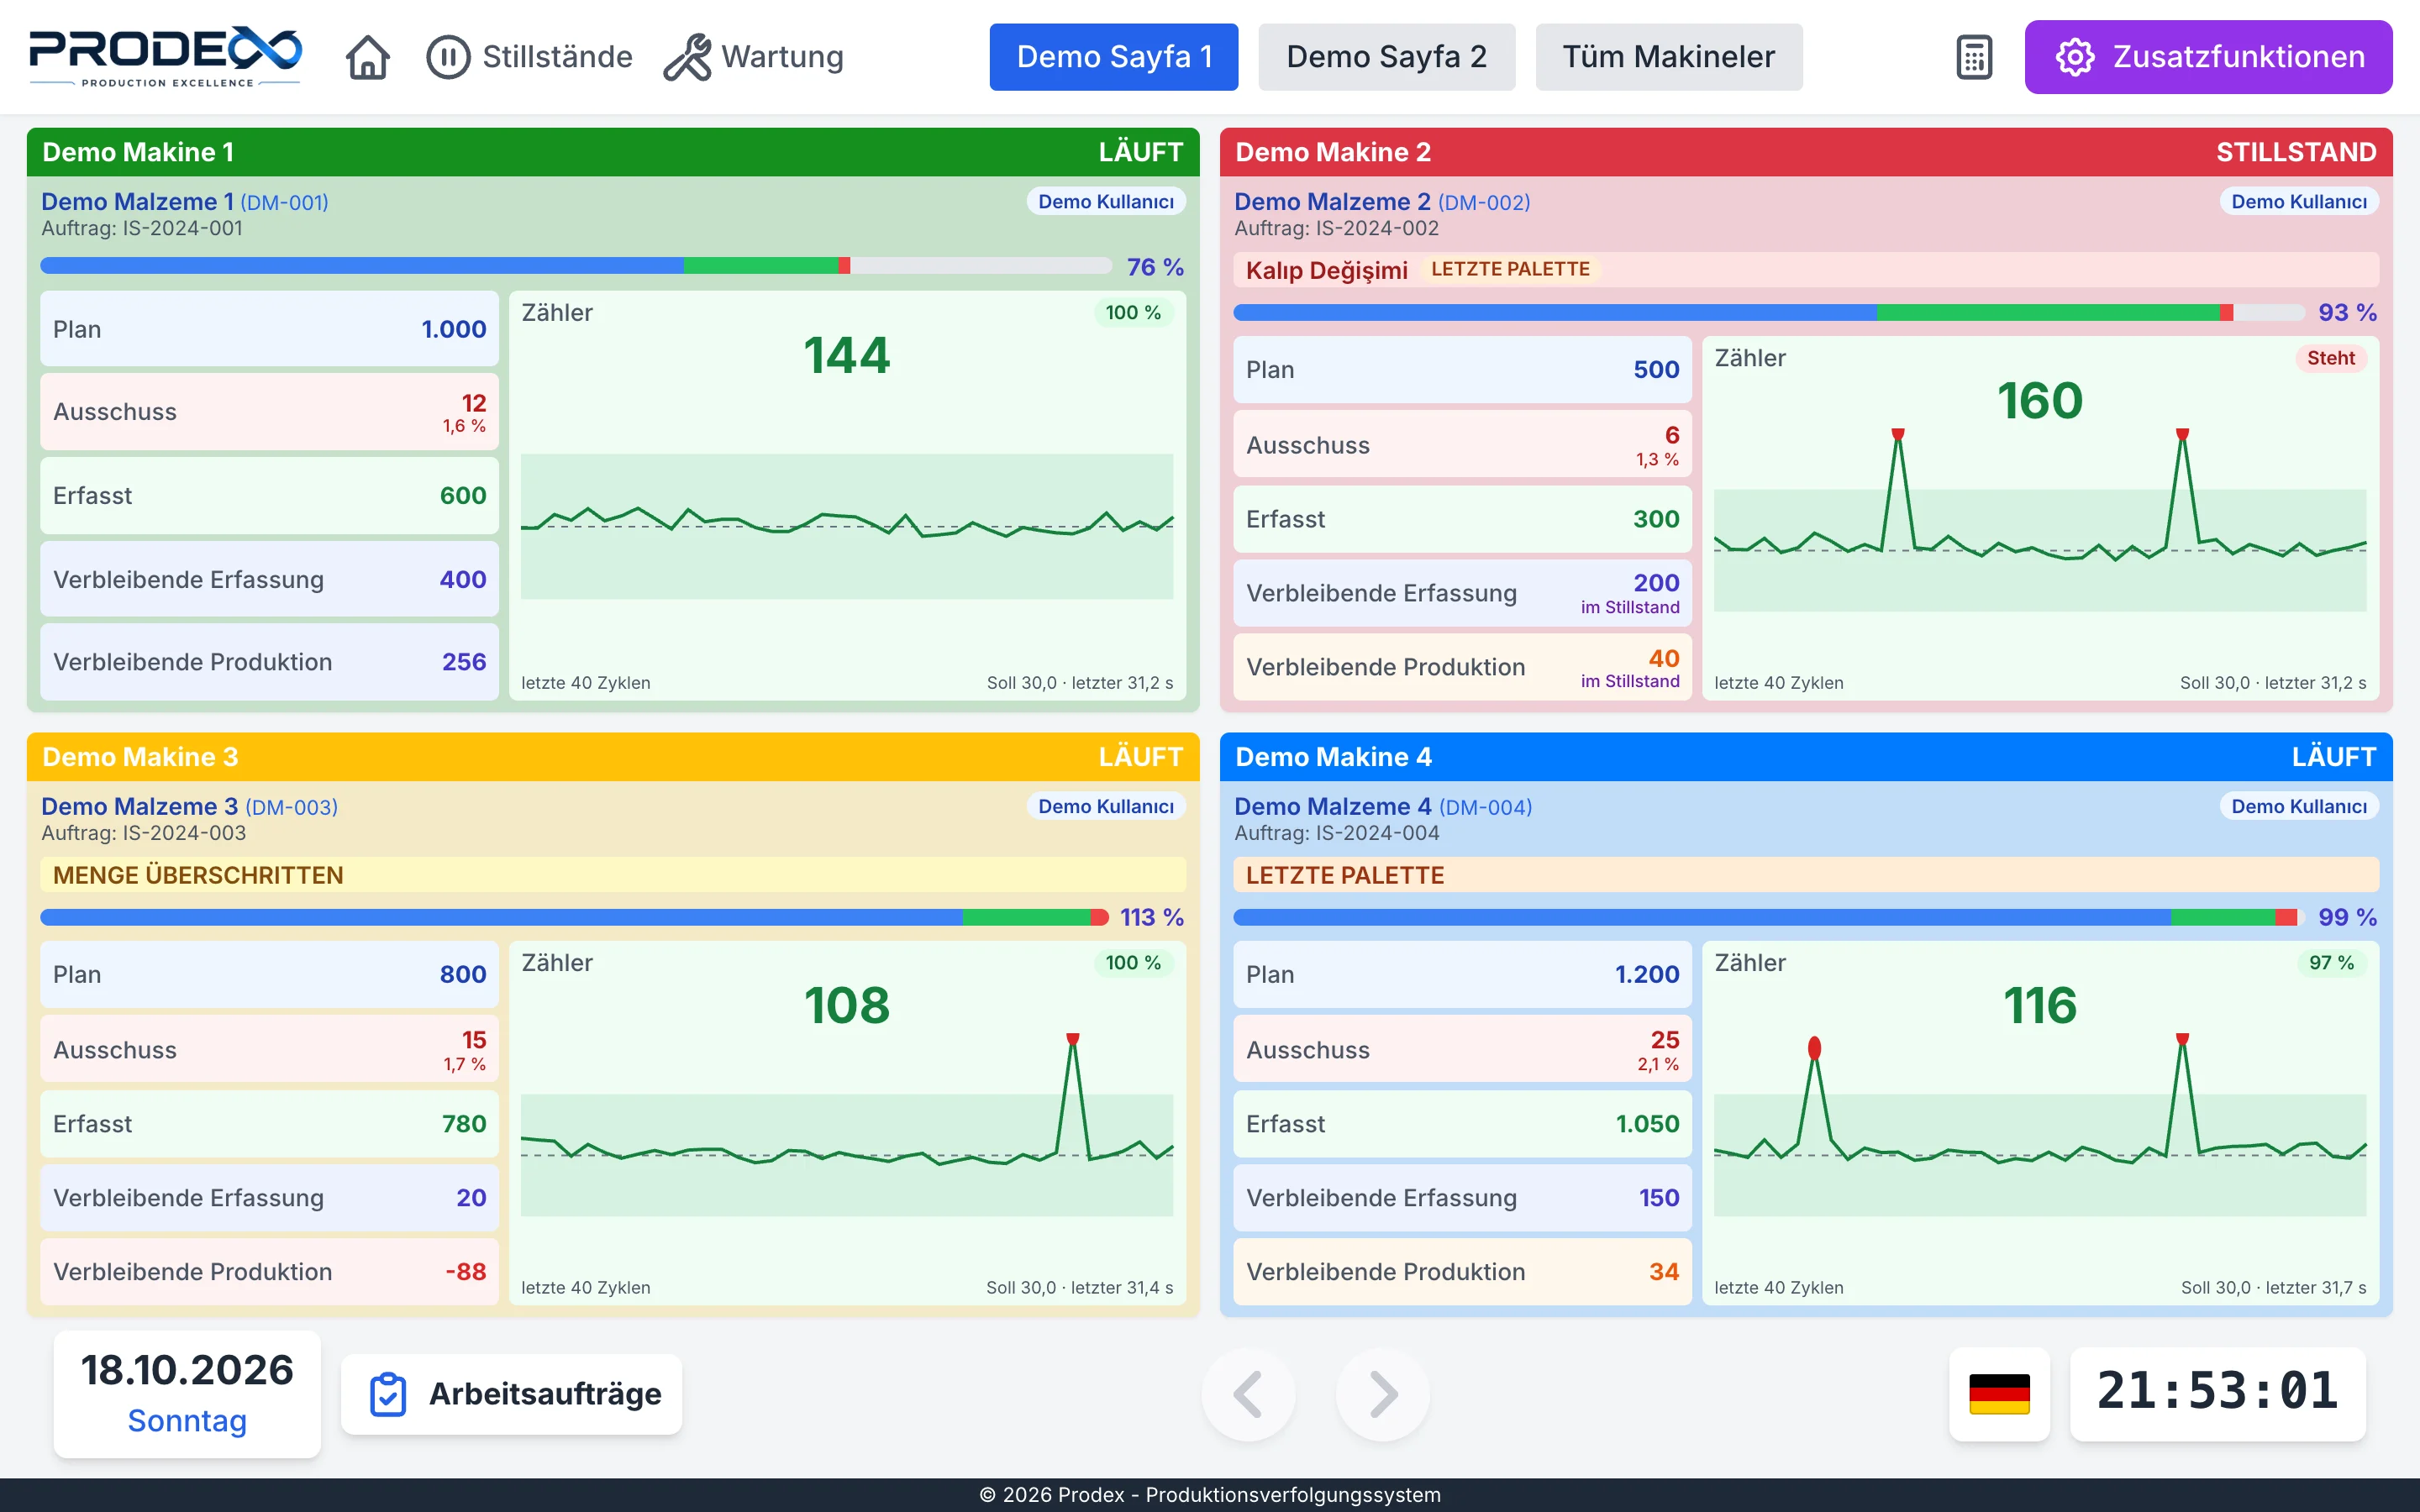Click Demo Malzeme 4 (DM-004) link
The width and height of the screenshot is (2420, 1512).
pos(1383,807)
